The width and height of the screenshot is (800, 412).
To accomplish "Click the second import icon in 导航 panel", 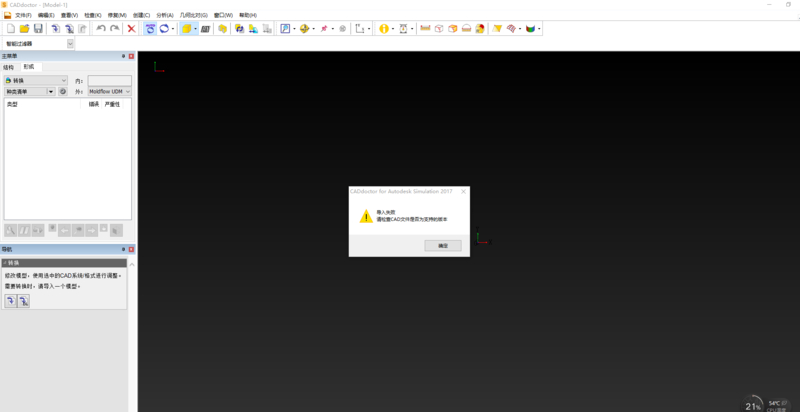I will pos(23,301).
